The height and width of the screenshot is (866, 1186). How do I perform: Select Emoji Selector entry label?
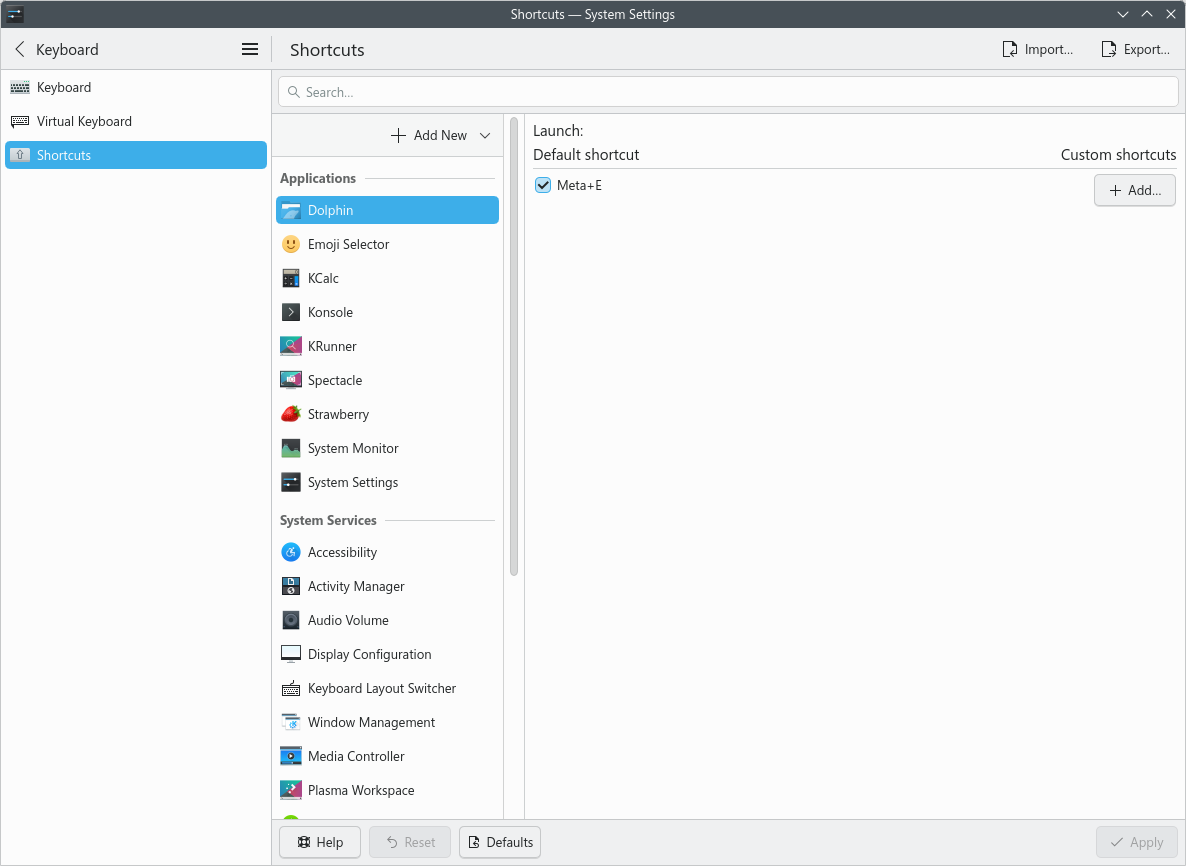coord(348,244)
